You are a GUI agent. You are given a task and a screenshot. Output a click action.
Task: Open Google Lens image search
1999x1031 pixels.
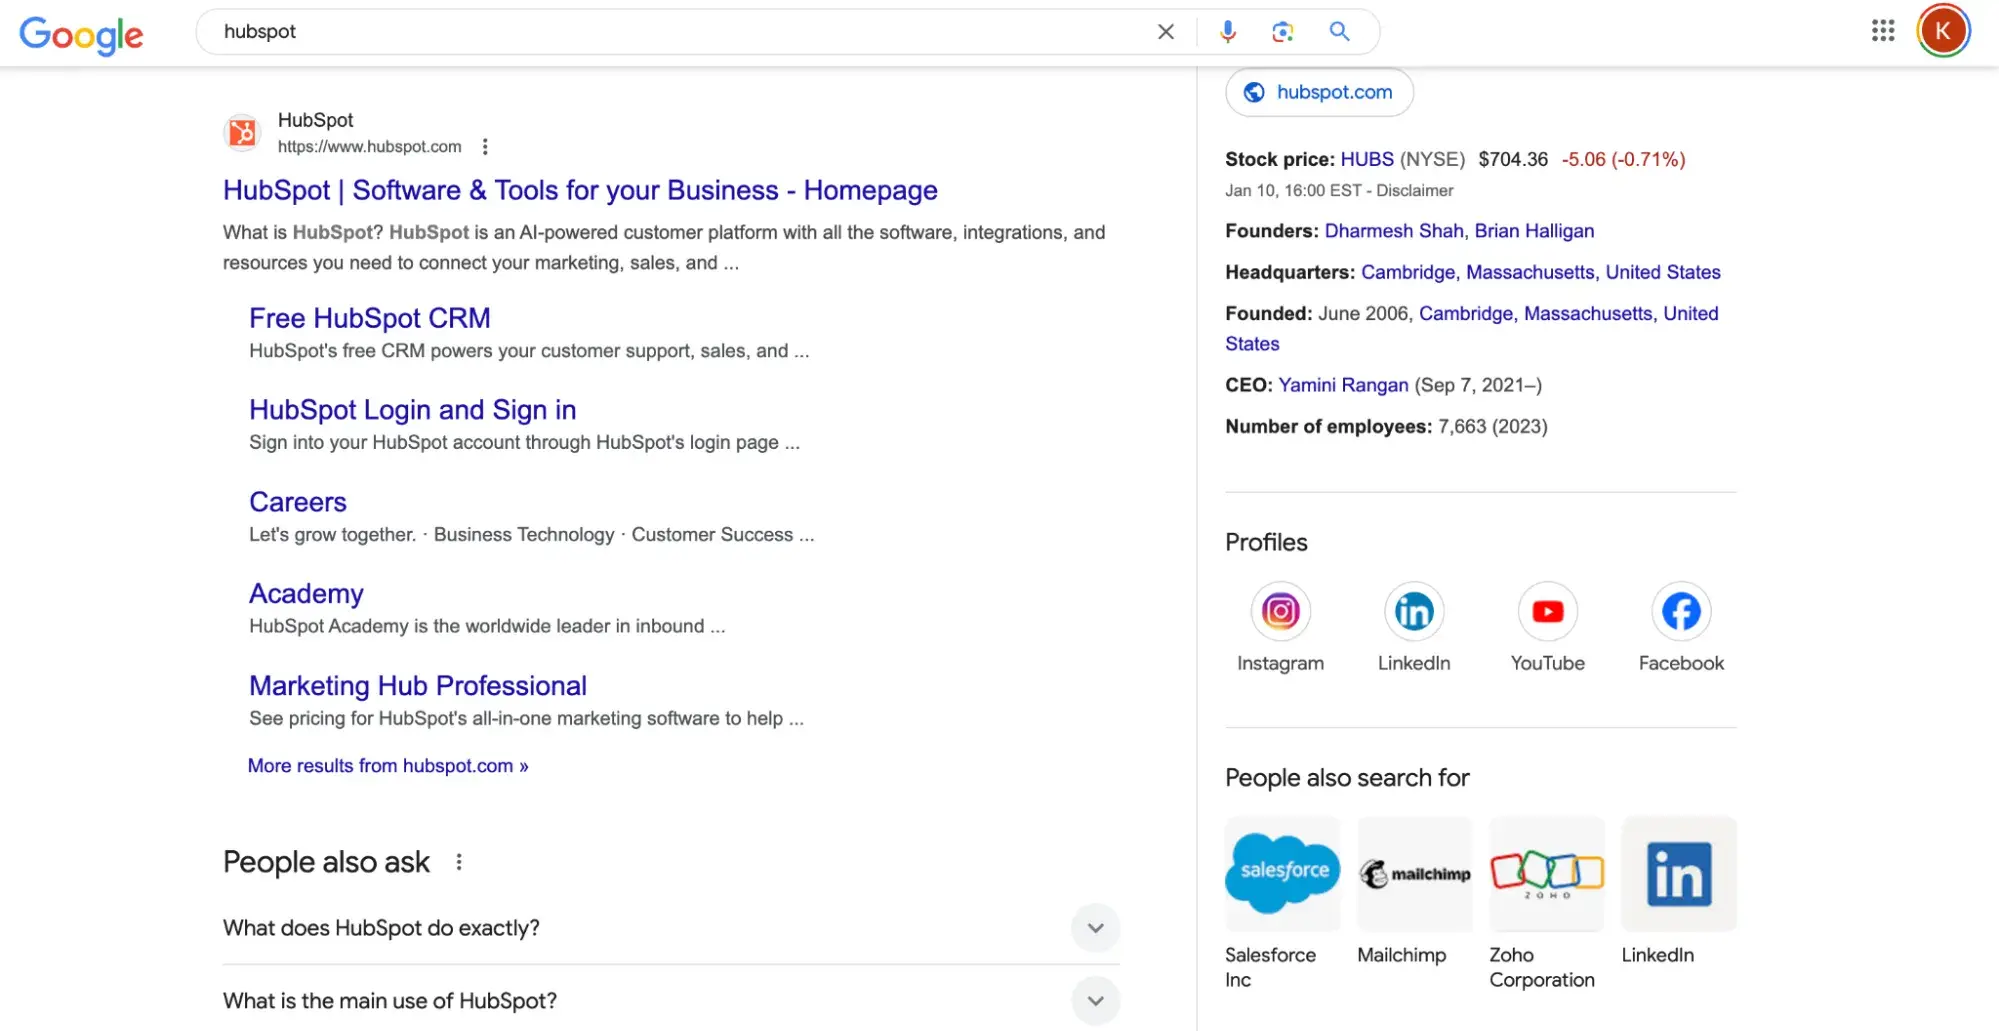point(1282,32)
